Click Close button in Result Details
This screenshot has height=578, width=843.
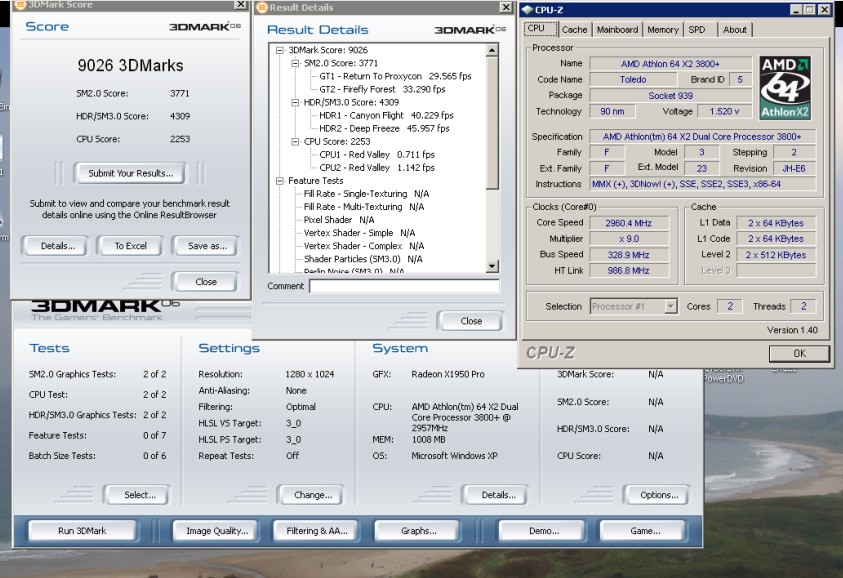[471, 320]
